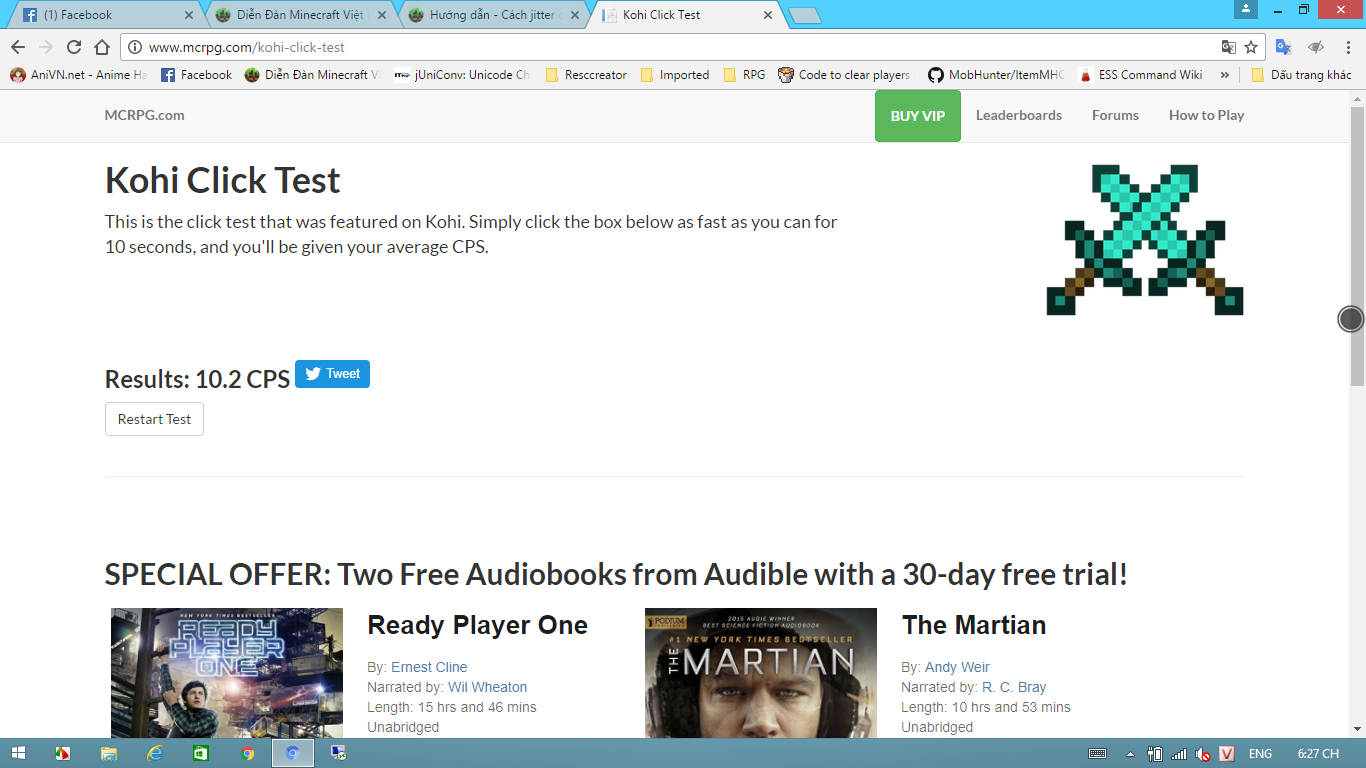Click the page scrollbar up arrow
1366x768 pixels.
[1357, 99]
